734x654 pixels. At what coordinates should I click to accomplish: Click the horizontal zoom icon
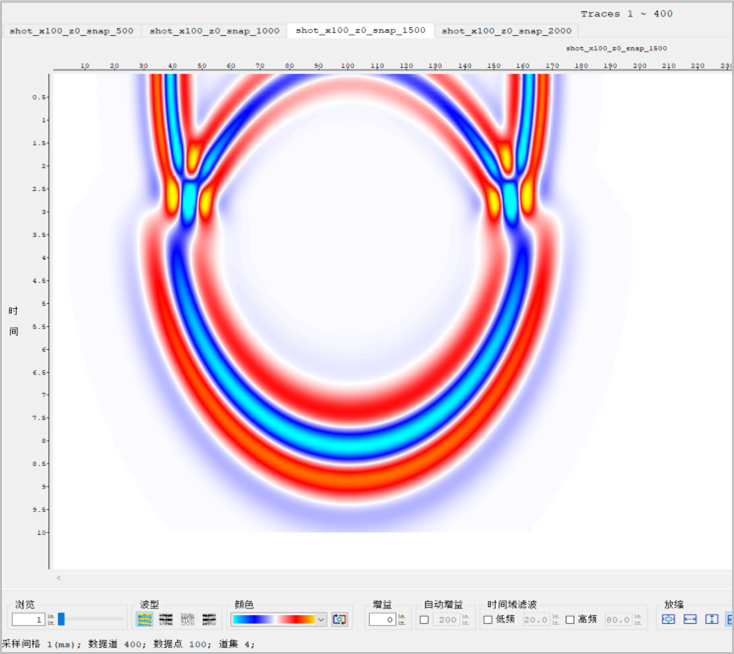click(689, 620)
